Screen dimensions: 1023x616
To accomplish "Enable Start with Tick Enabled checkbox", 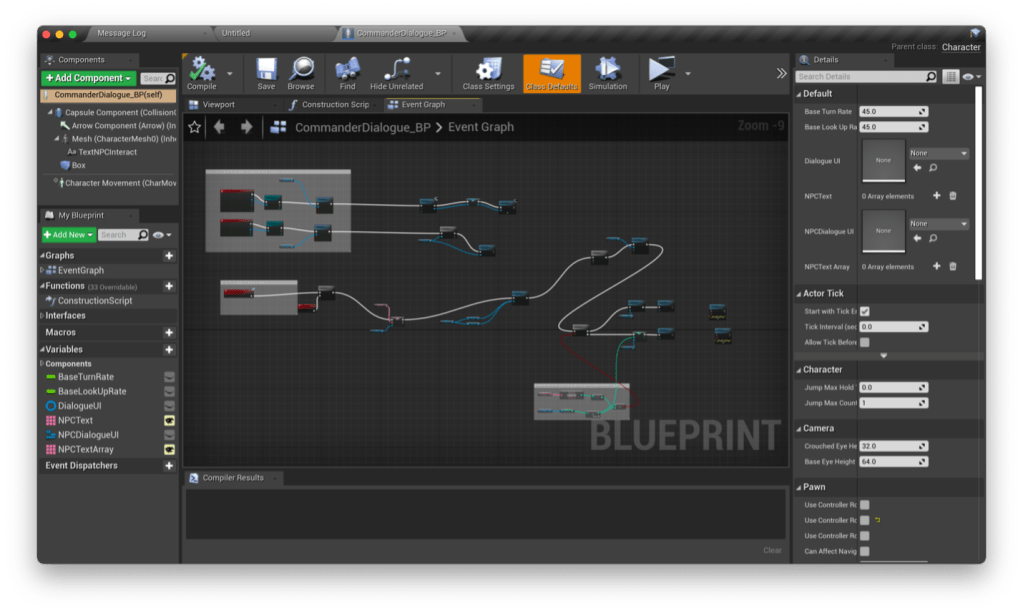I will (x=865, y=312).
